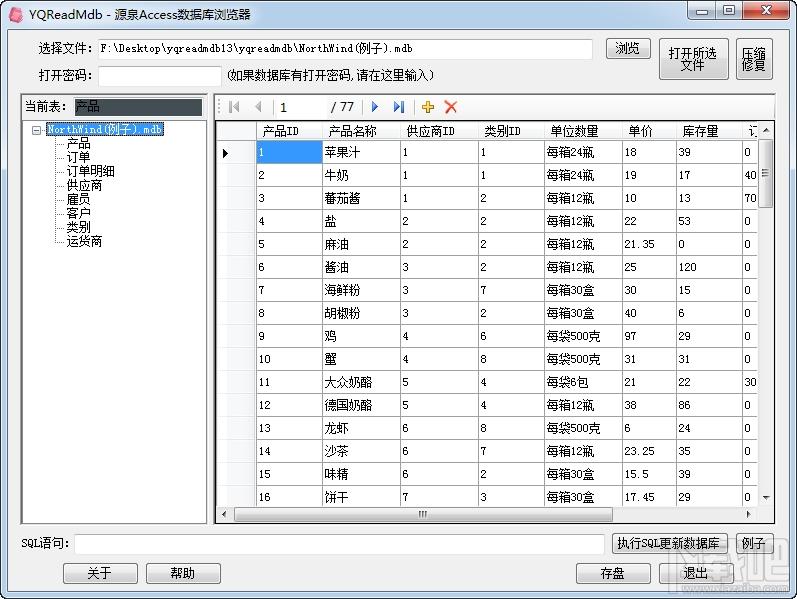This screenshot has width=797, height=599.
Task: Select the stock cell 120
Action: coord(709,267)
